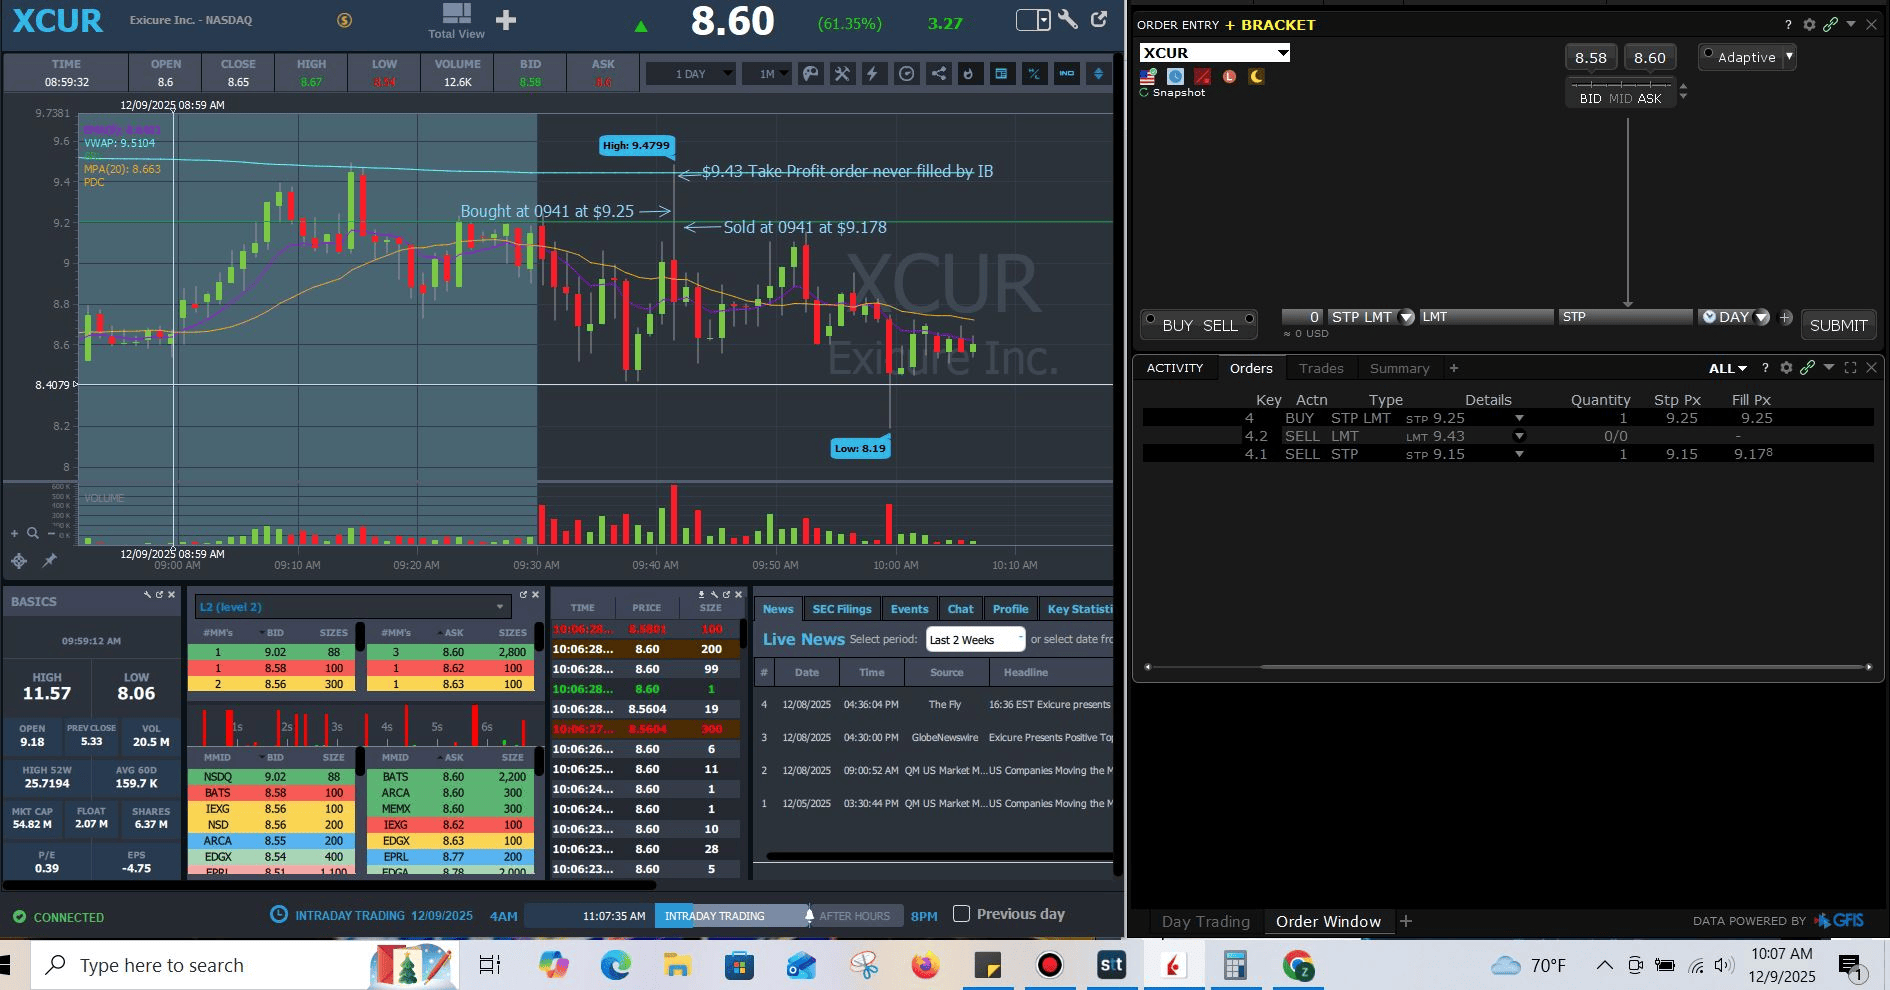
Task: Click the magnifier zoom icon on chart
Action: coord(33,534)
